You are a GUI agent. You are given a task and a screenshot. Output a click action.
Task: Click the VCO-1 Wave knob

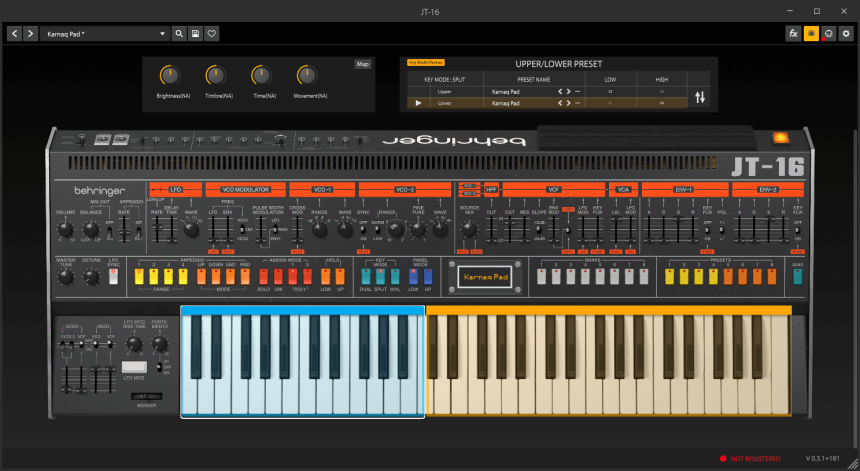[345, 229]
